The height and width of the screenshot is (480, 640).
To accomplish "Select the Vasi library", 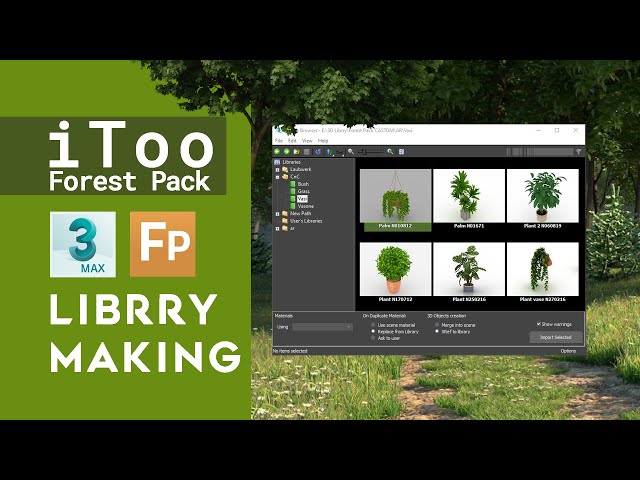I will [302, 199].
